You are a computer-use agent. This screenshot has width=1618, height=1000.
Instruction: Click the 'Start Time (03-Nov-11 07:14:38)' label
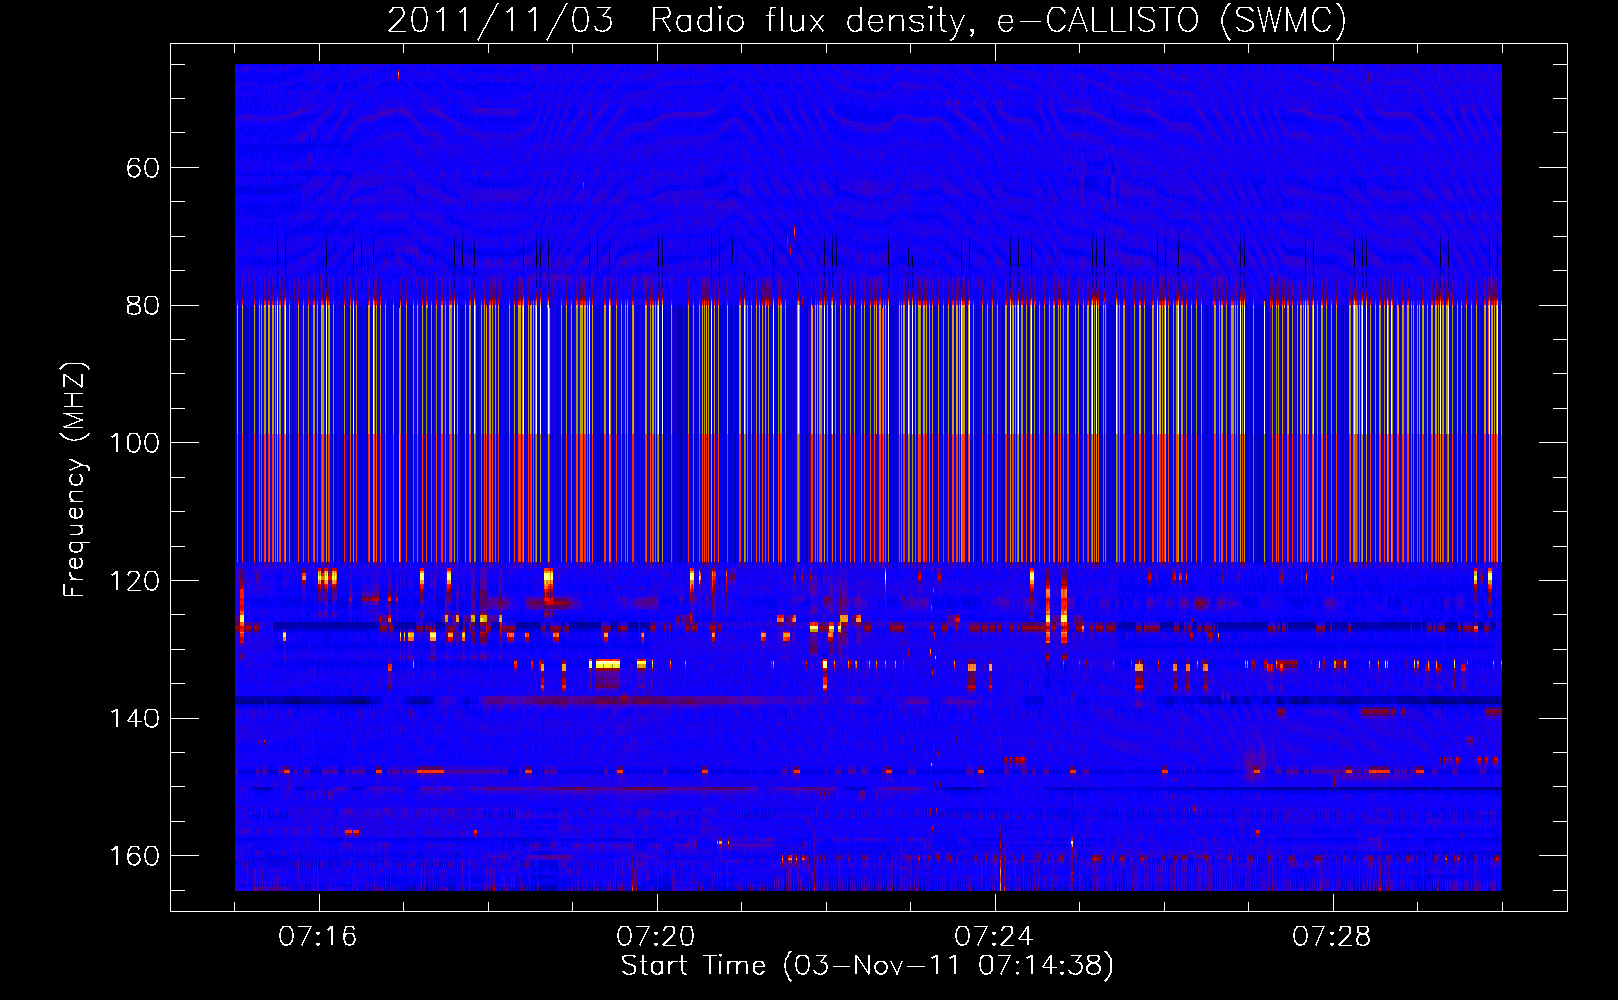point(867,966)
